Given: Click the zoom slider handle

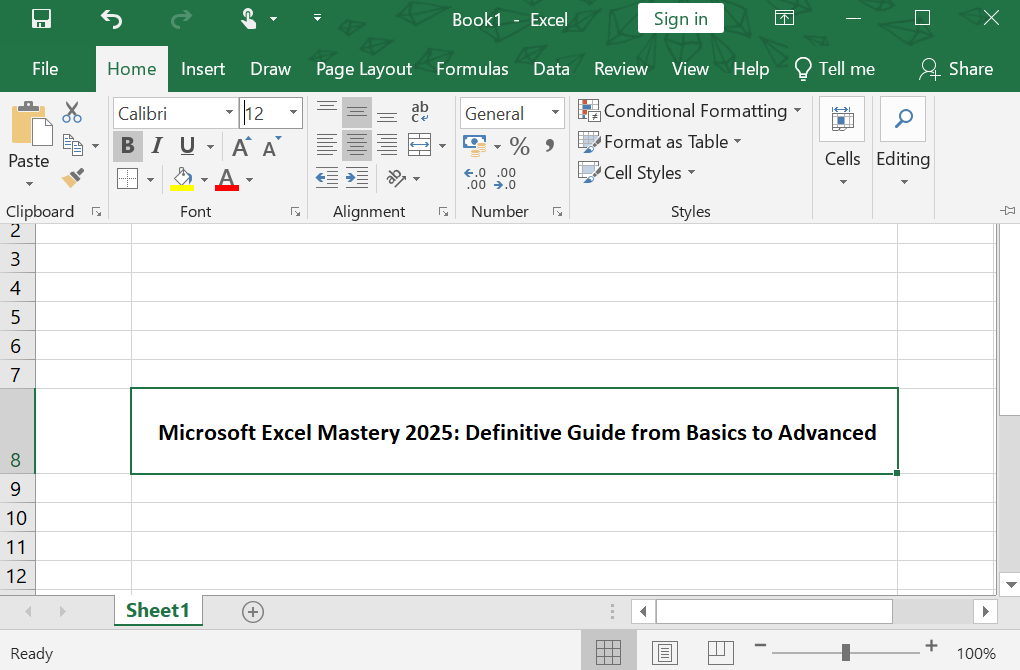Looking at the screenshot, I should (846, 652).
